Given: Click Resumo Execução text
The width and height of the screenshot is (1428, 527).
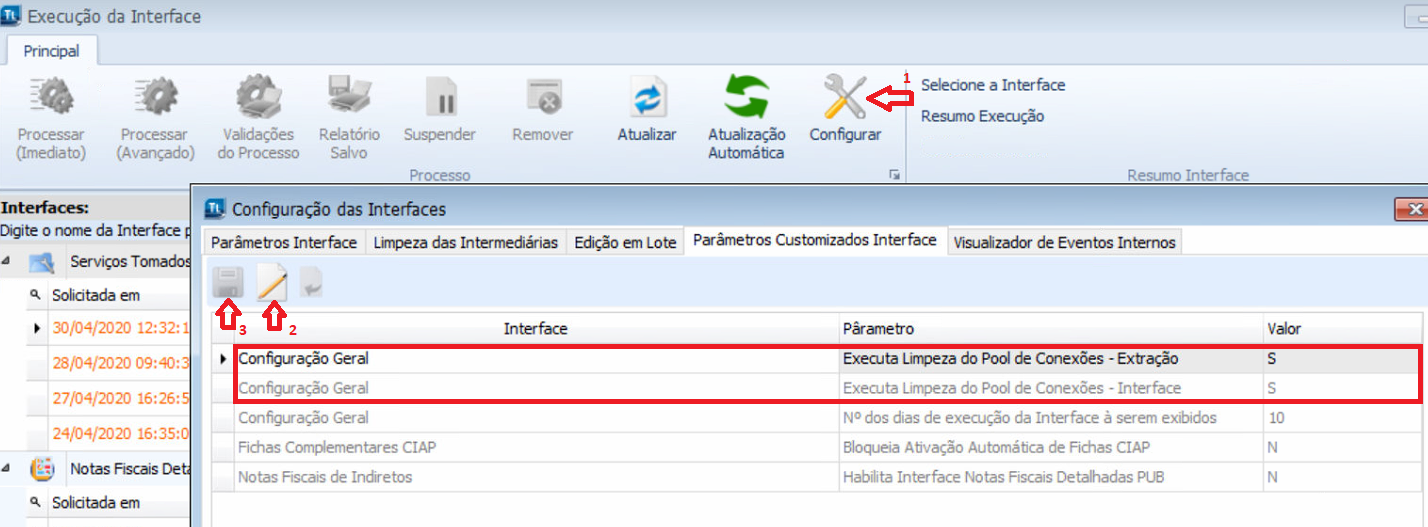Looking at the screenshot, I should click(982, 116).
